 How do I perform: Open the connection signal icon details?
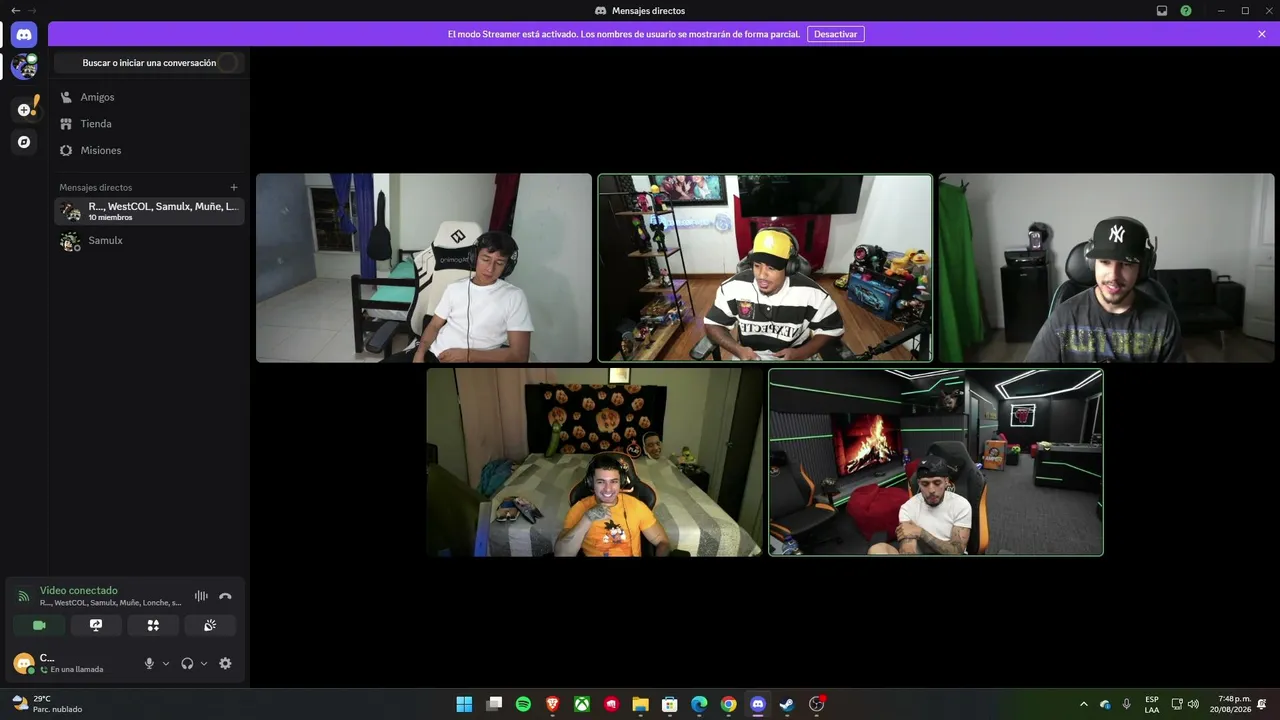(24, 596)
